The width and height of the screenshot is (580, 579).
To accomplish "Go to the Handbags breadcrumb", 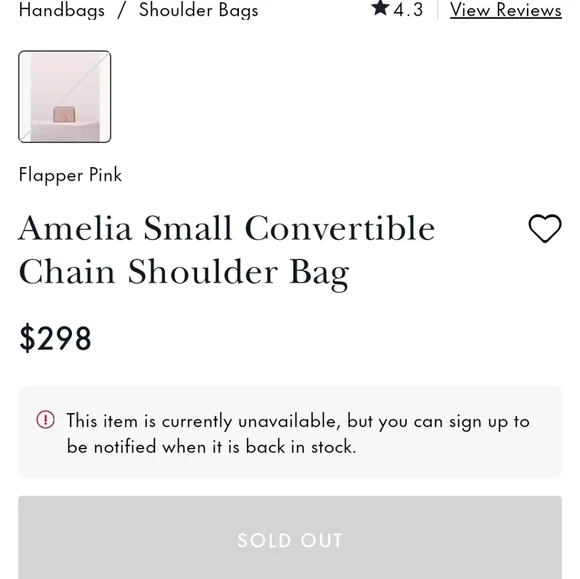I will point(62,10).
